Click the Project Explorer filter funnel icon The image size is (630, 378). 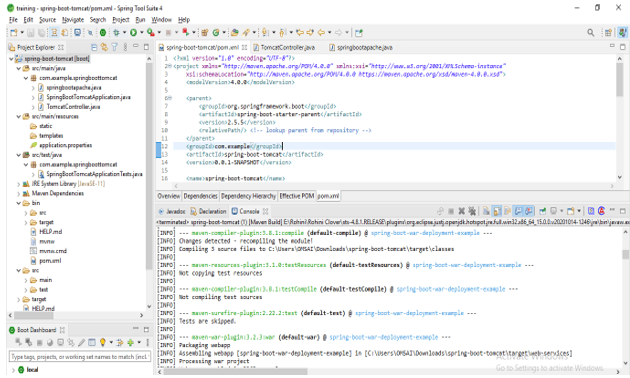115,47
